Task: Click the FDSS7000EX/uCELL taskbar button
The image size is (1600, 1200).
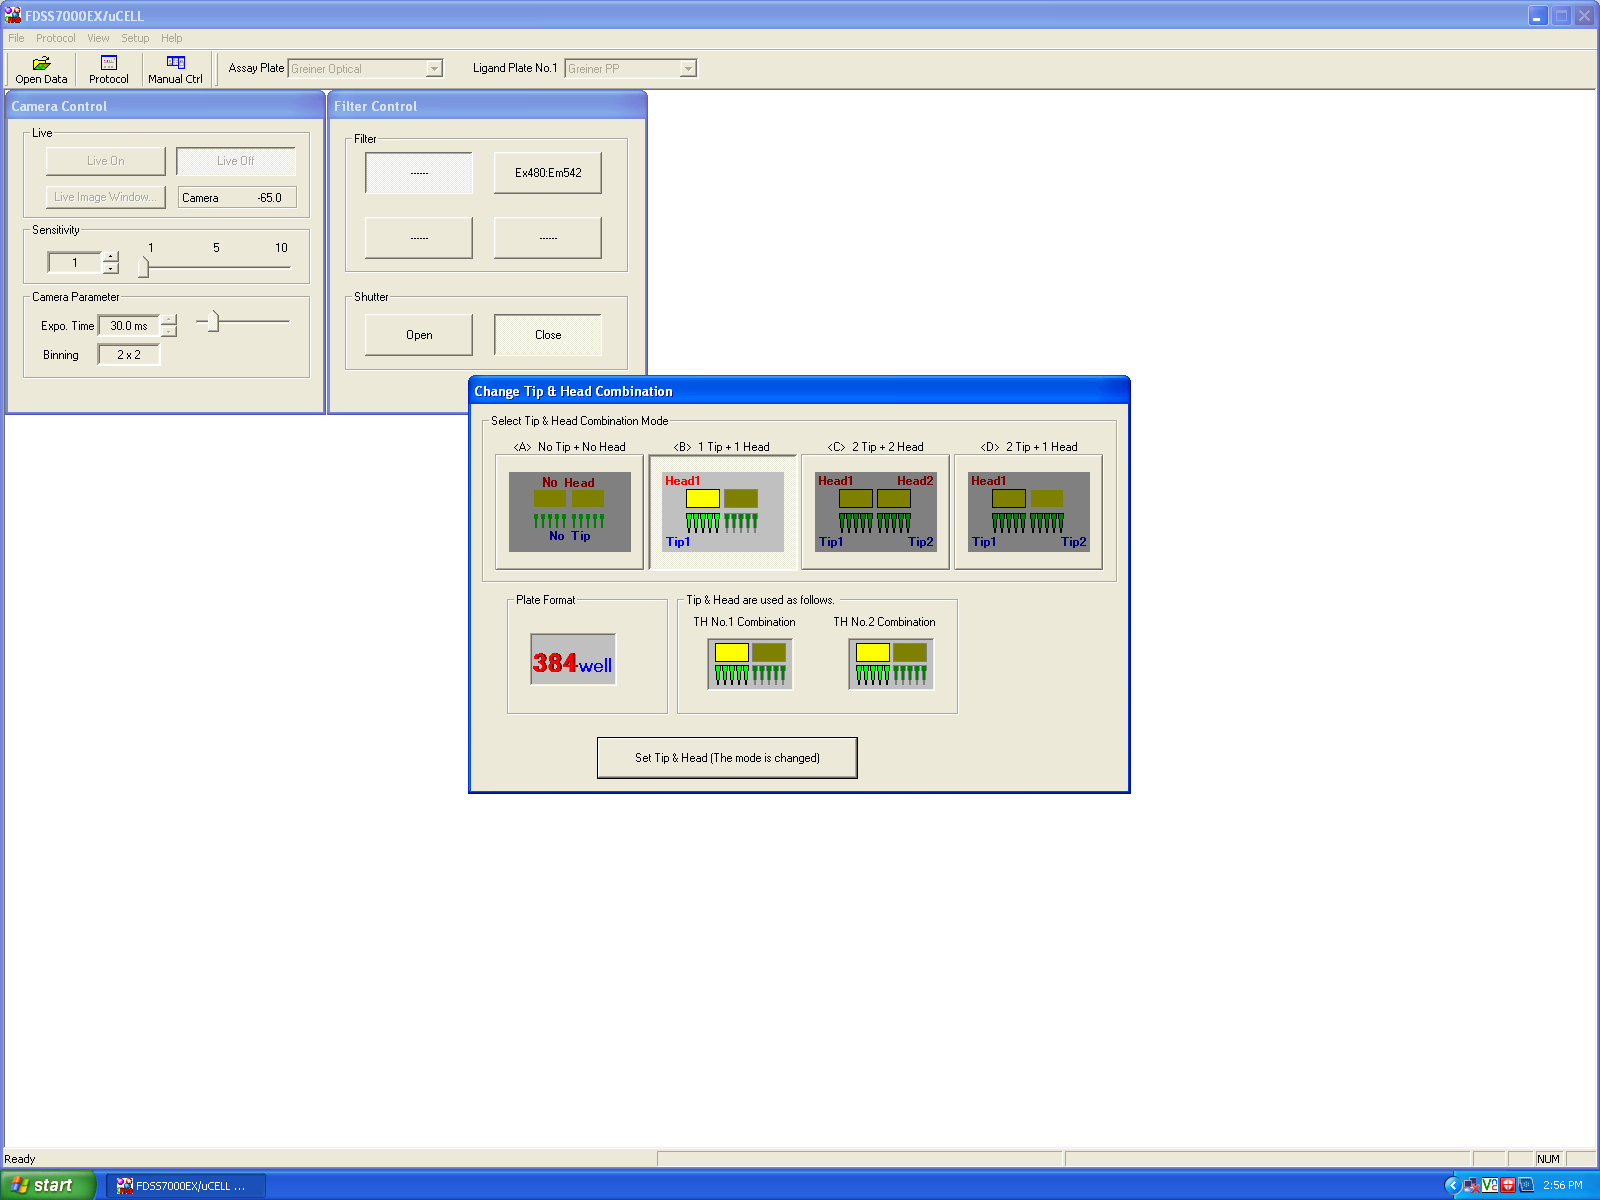Action: (187, 1186)
